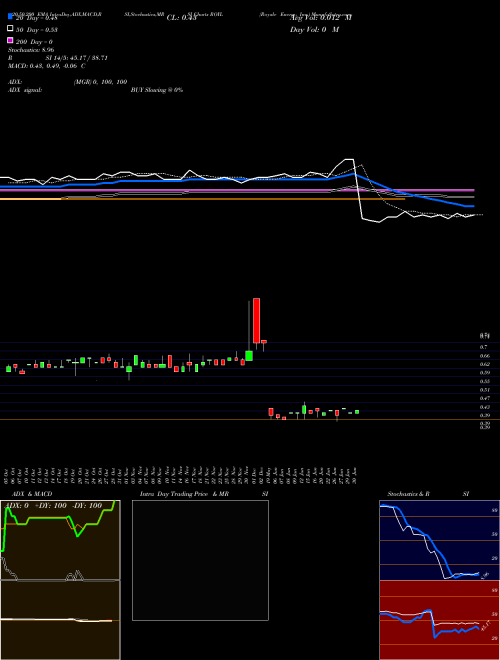The image size is (500, 660).
Task: Click the blue RSI line in the red panel
Action: (429, 623)
